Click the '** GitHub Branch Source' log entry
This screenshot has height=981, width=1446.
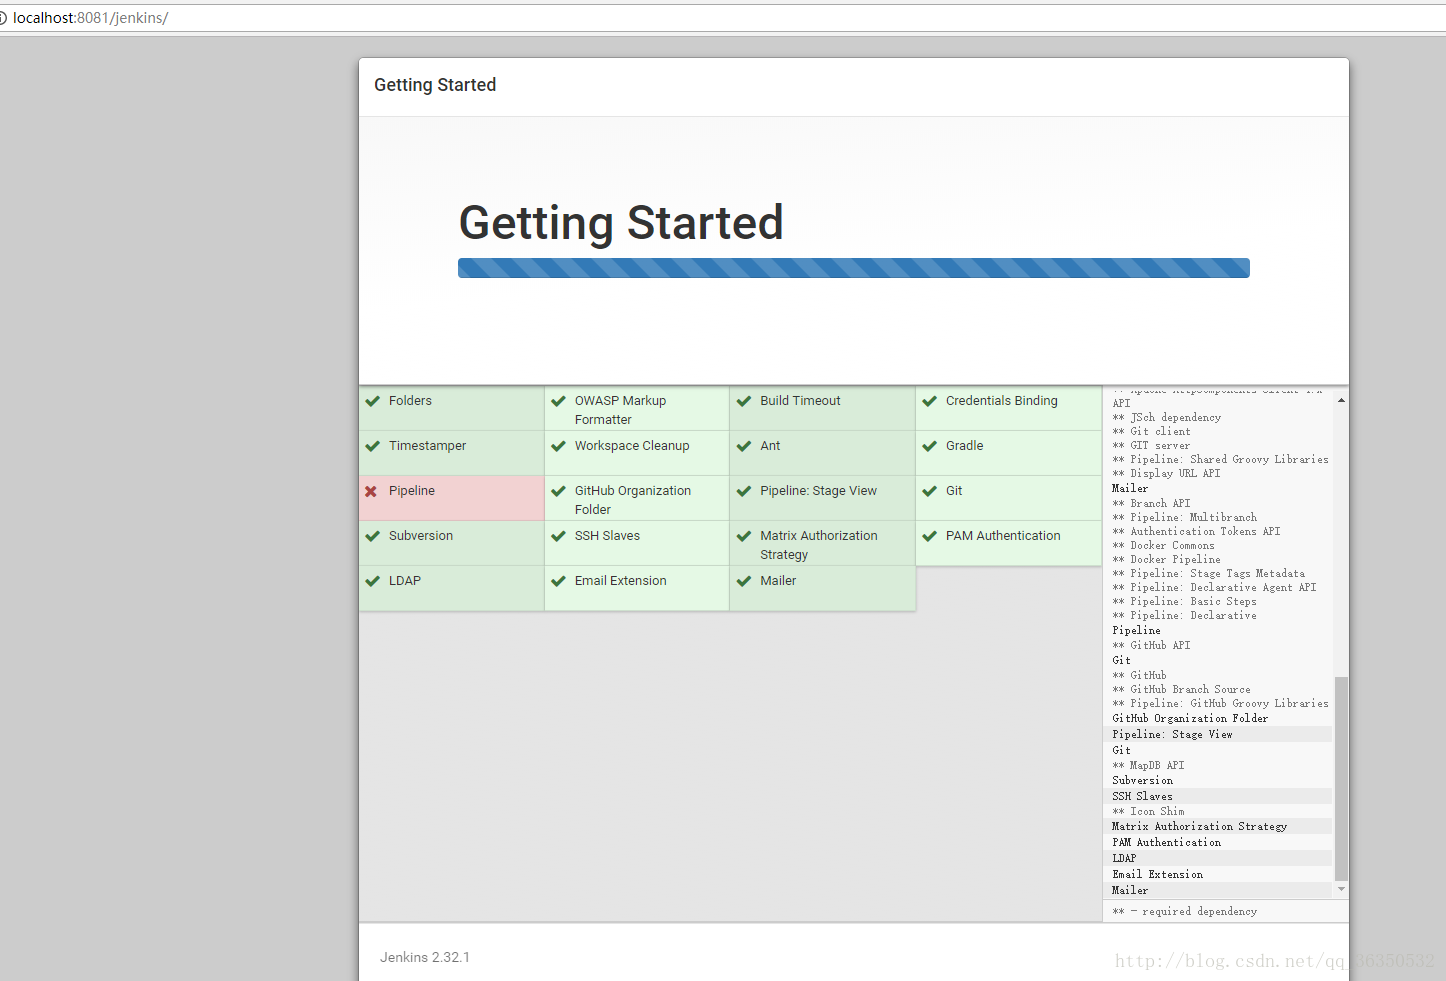[1182, 690]
